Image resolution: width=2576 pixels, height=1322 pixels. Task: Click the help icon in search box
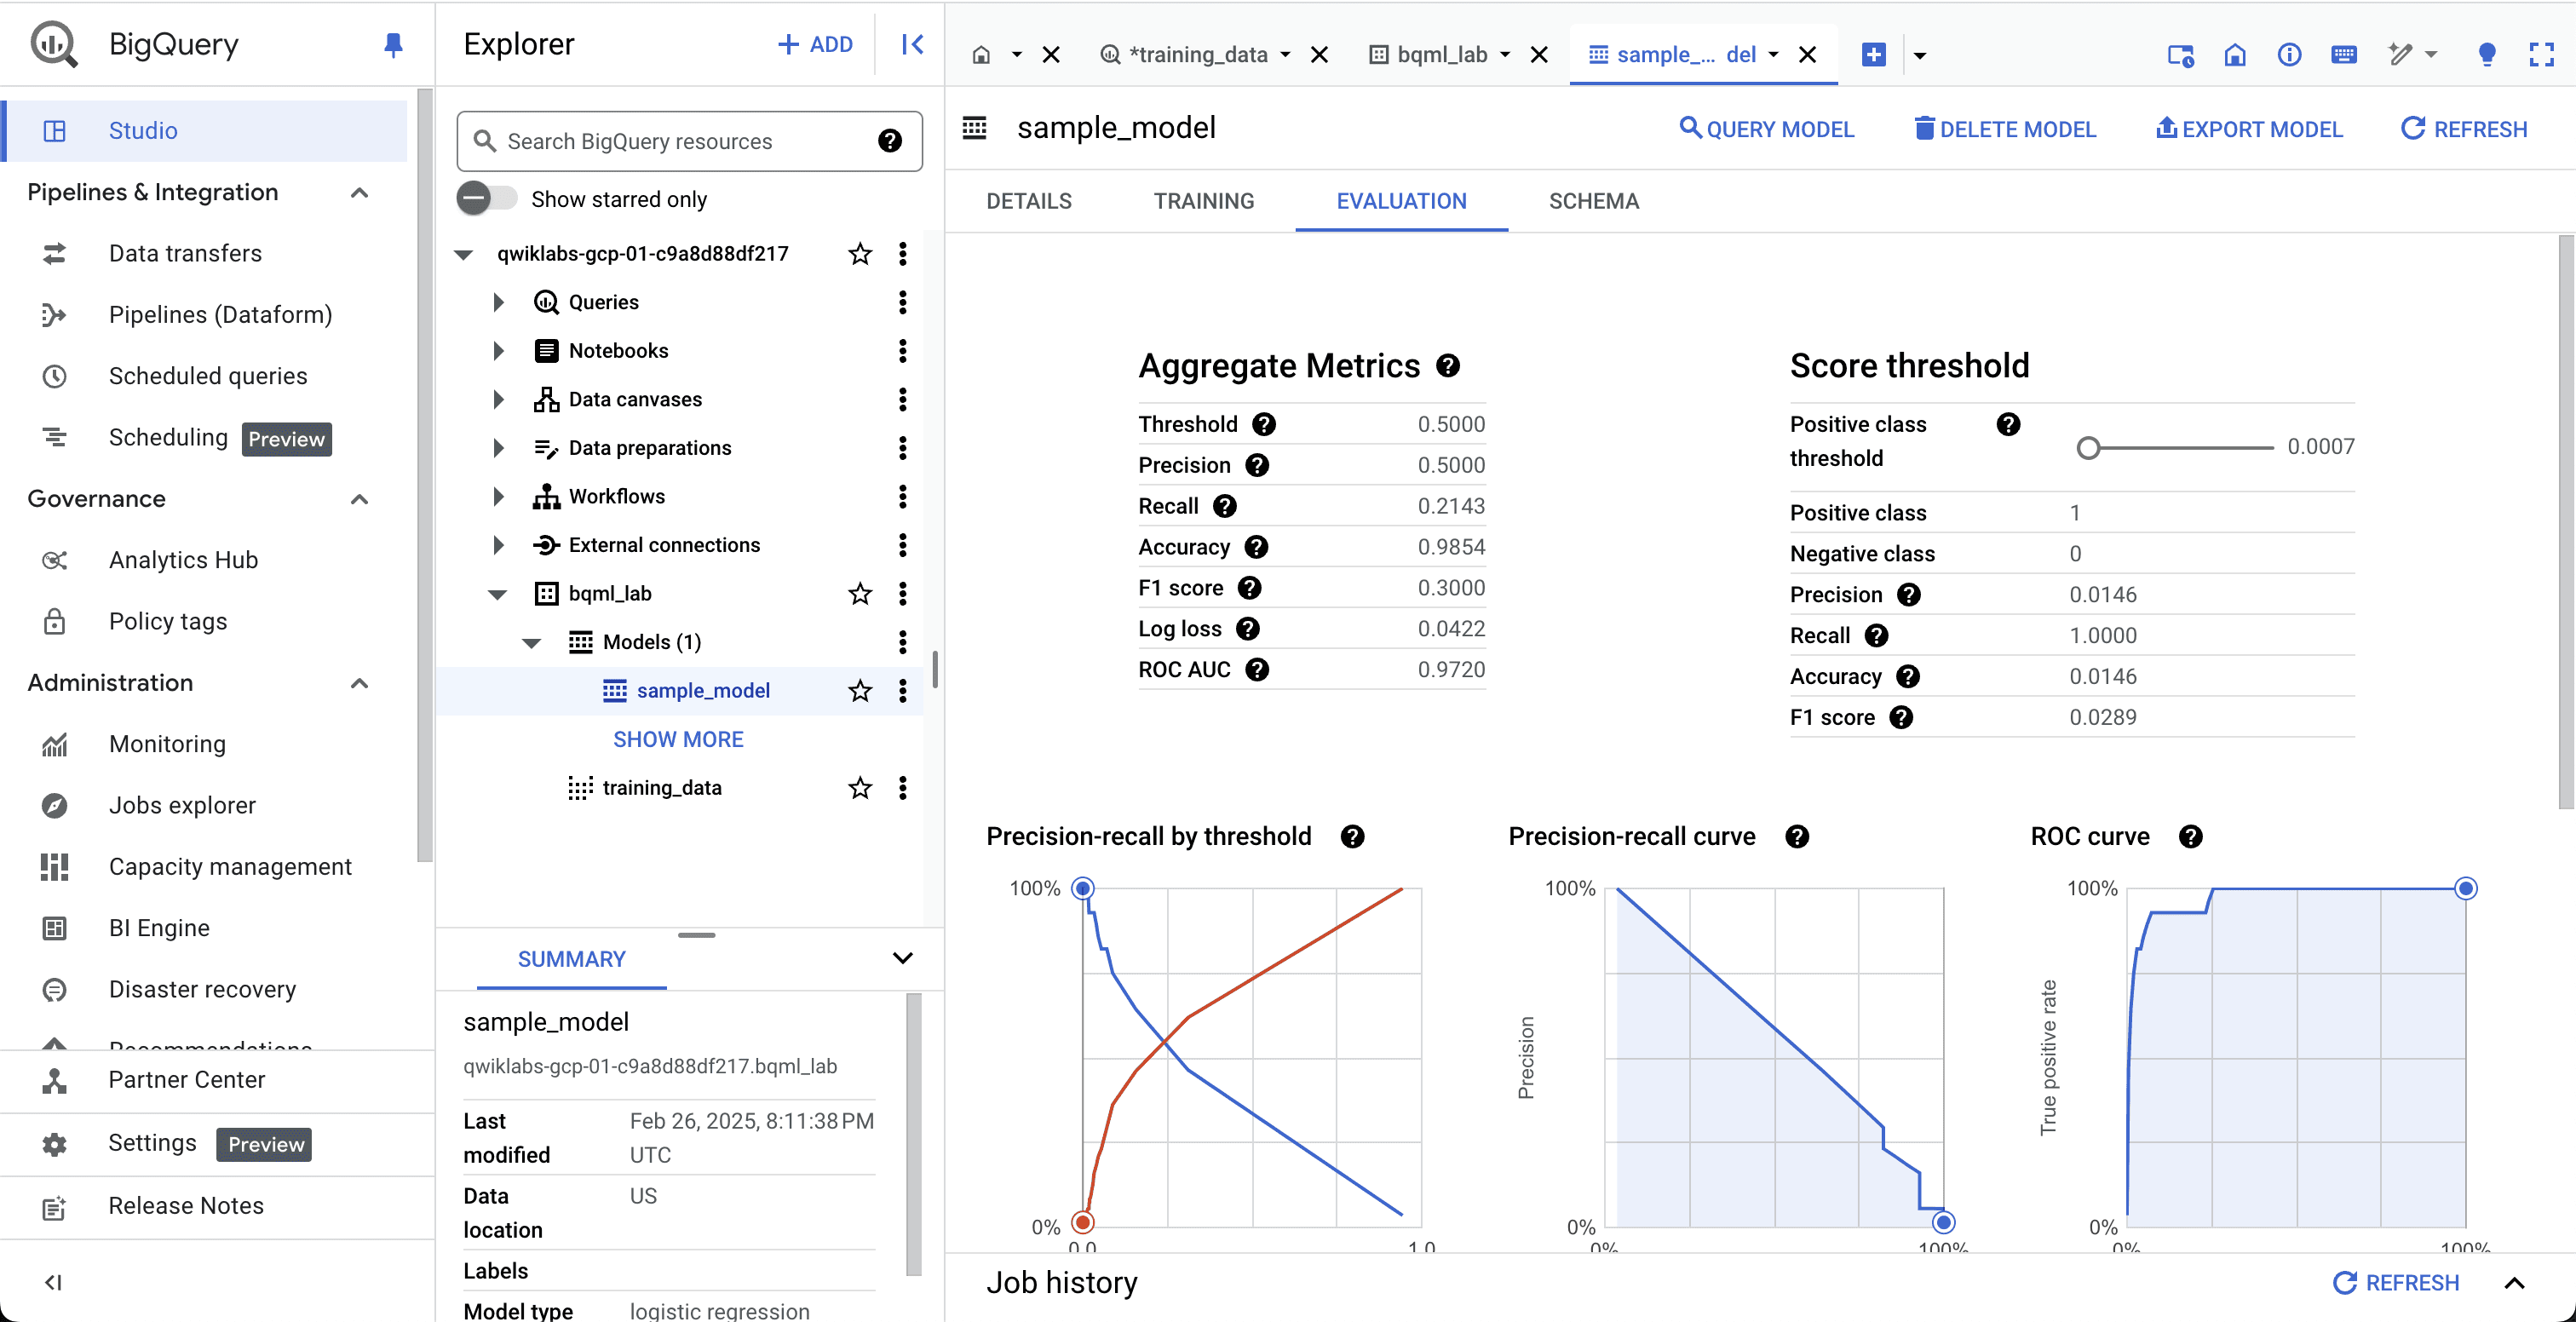pyautogui.click(x=889, y=141)
